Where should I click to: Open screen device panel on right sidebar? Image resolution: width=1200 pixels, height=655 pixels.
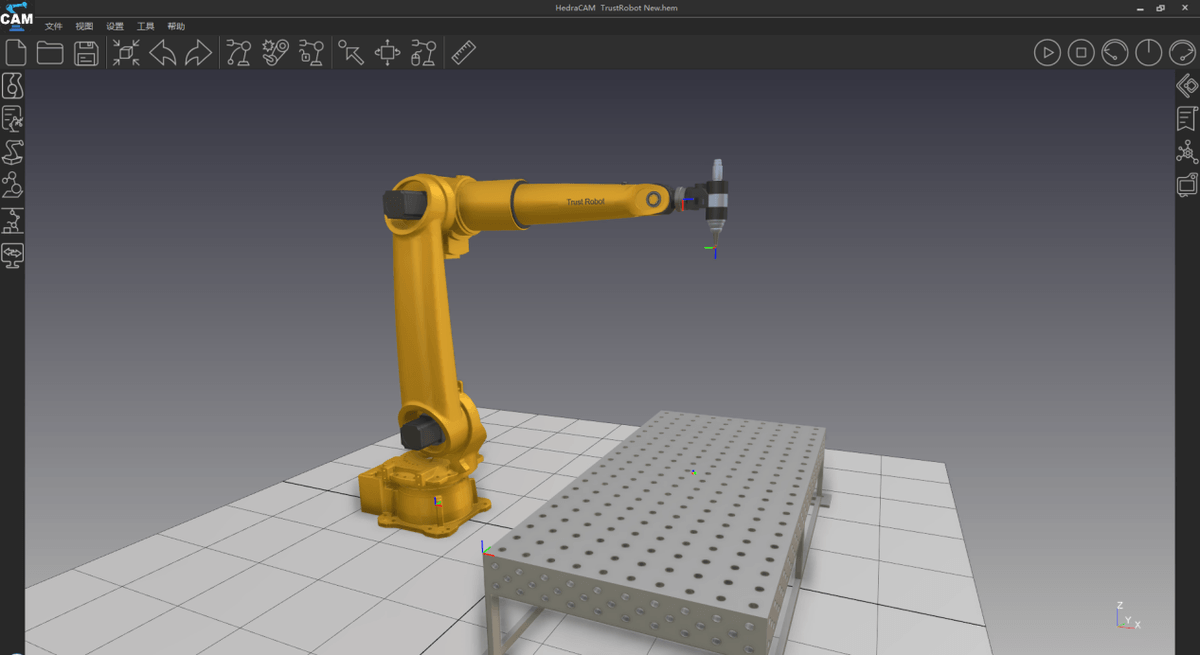pos(1187,185)
